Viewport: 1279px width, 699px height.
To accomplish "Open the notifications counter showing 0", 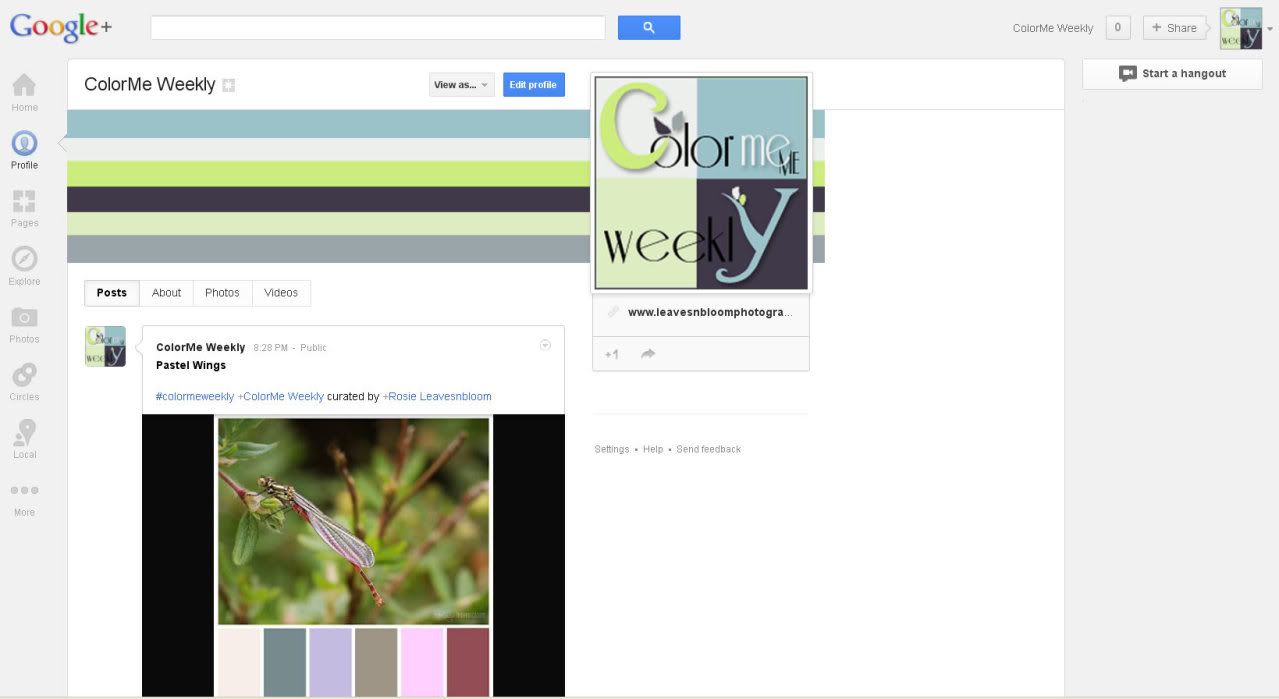I will pyautogui.click(x=1118, y=28).
